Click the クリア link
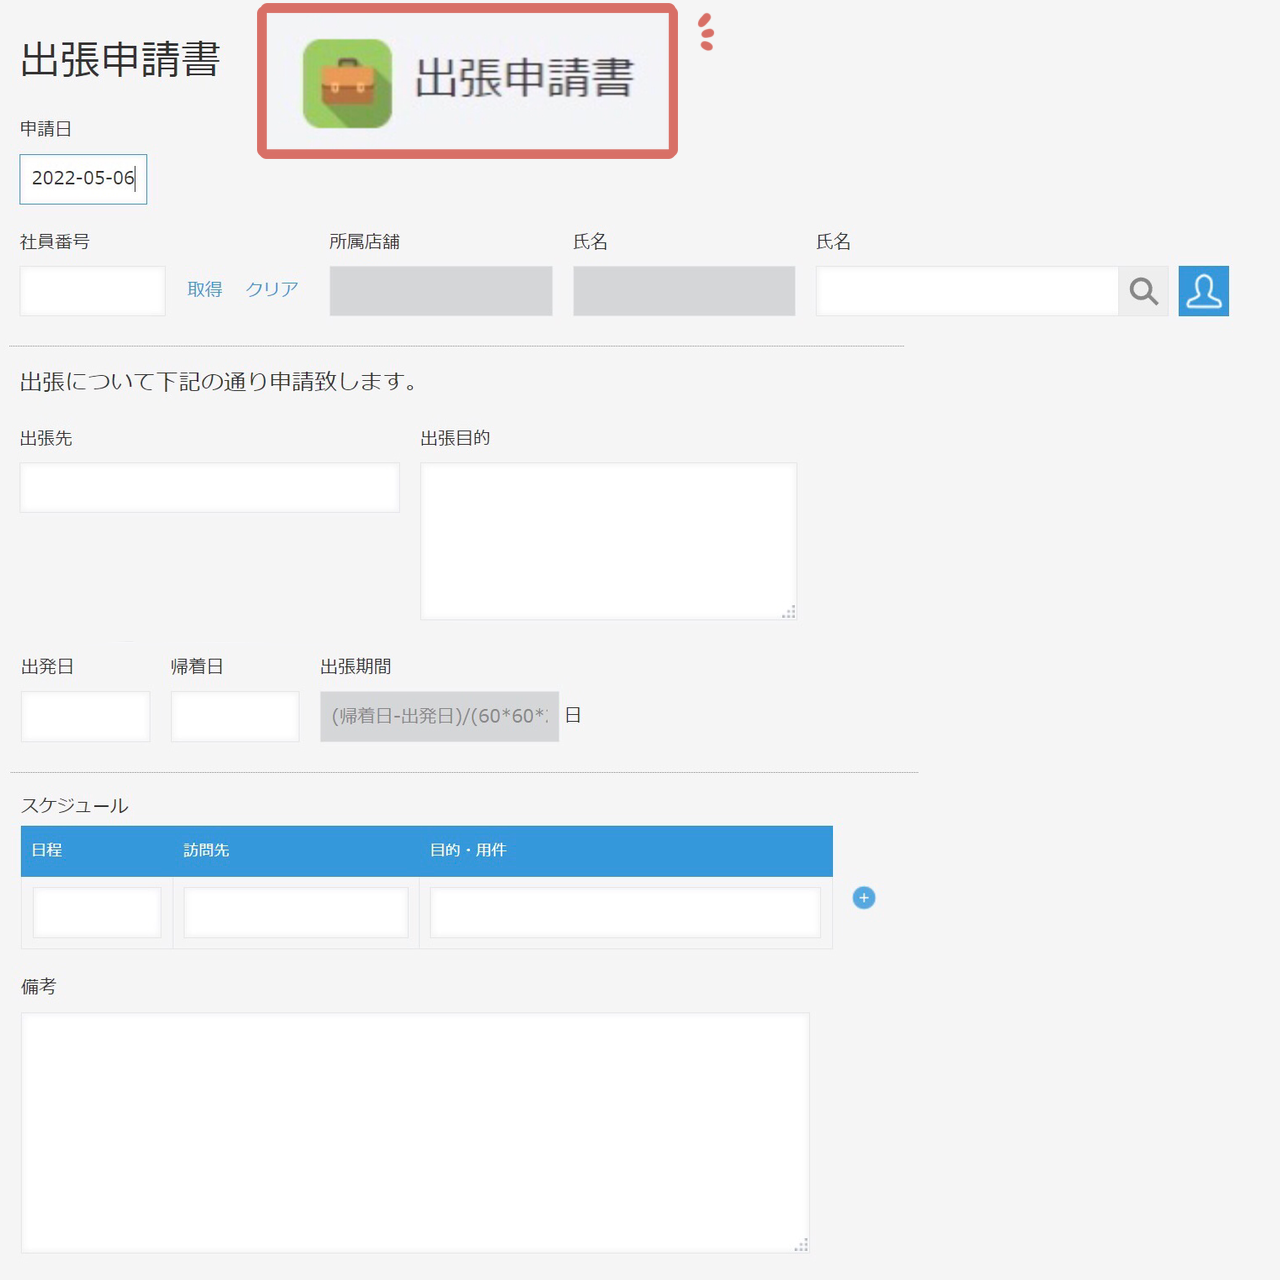This screenshot has height=1280, width=1280. point(272,289)
